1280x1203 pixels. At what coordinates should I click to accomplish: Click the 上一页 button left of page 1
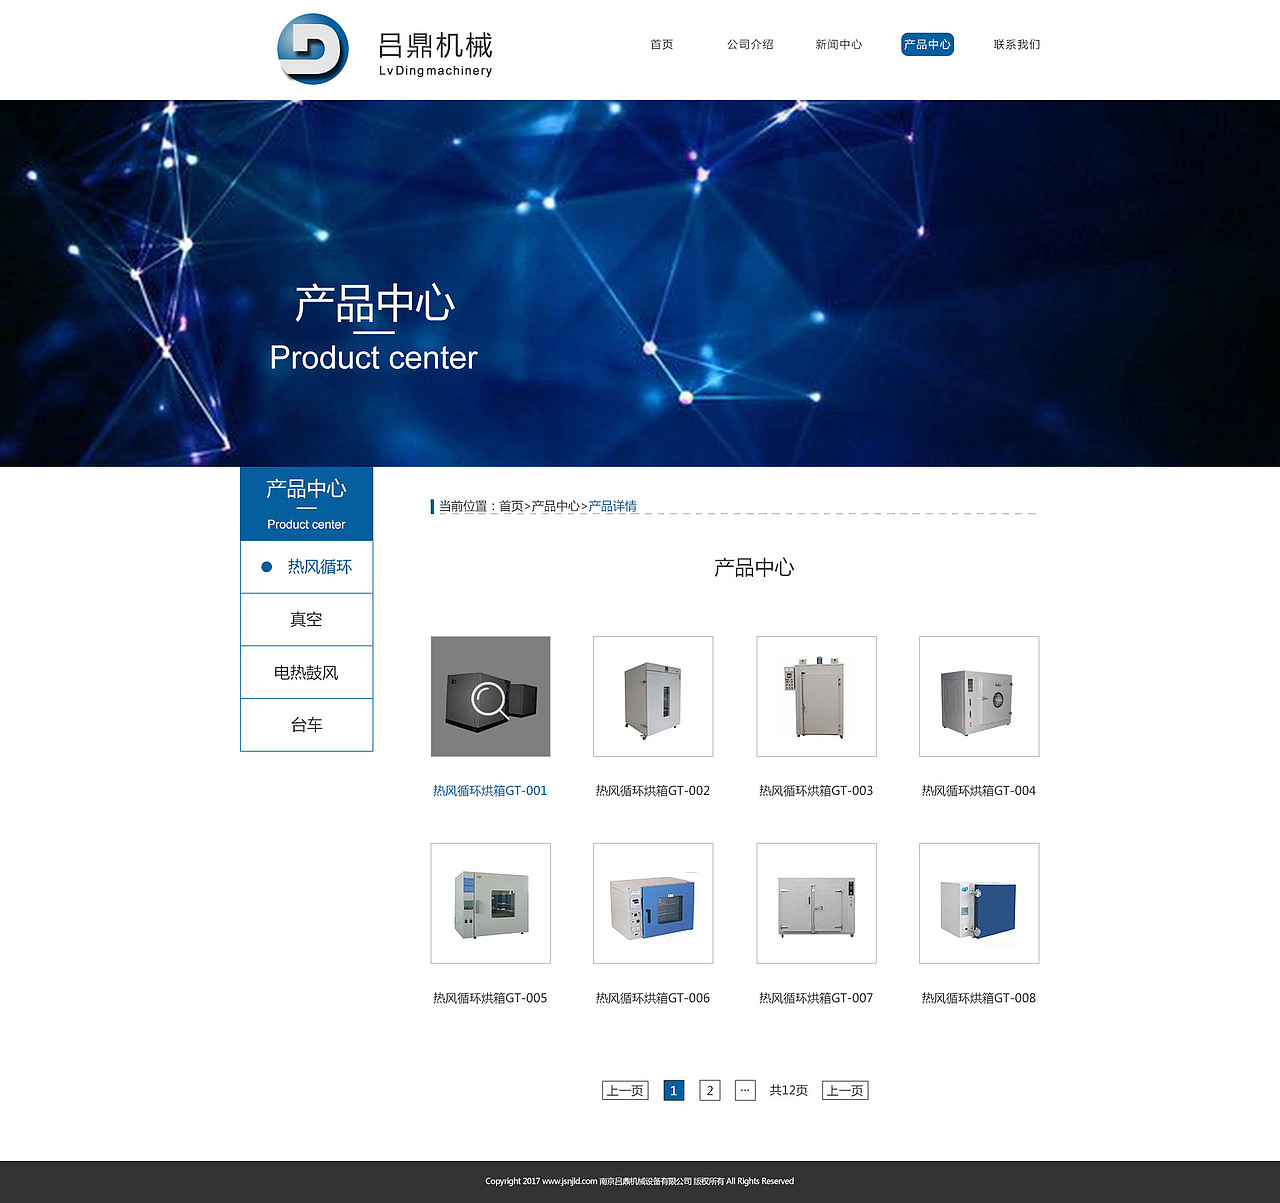(x=625, y=1090)
